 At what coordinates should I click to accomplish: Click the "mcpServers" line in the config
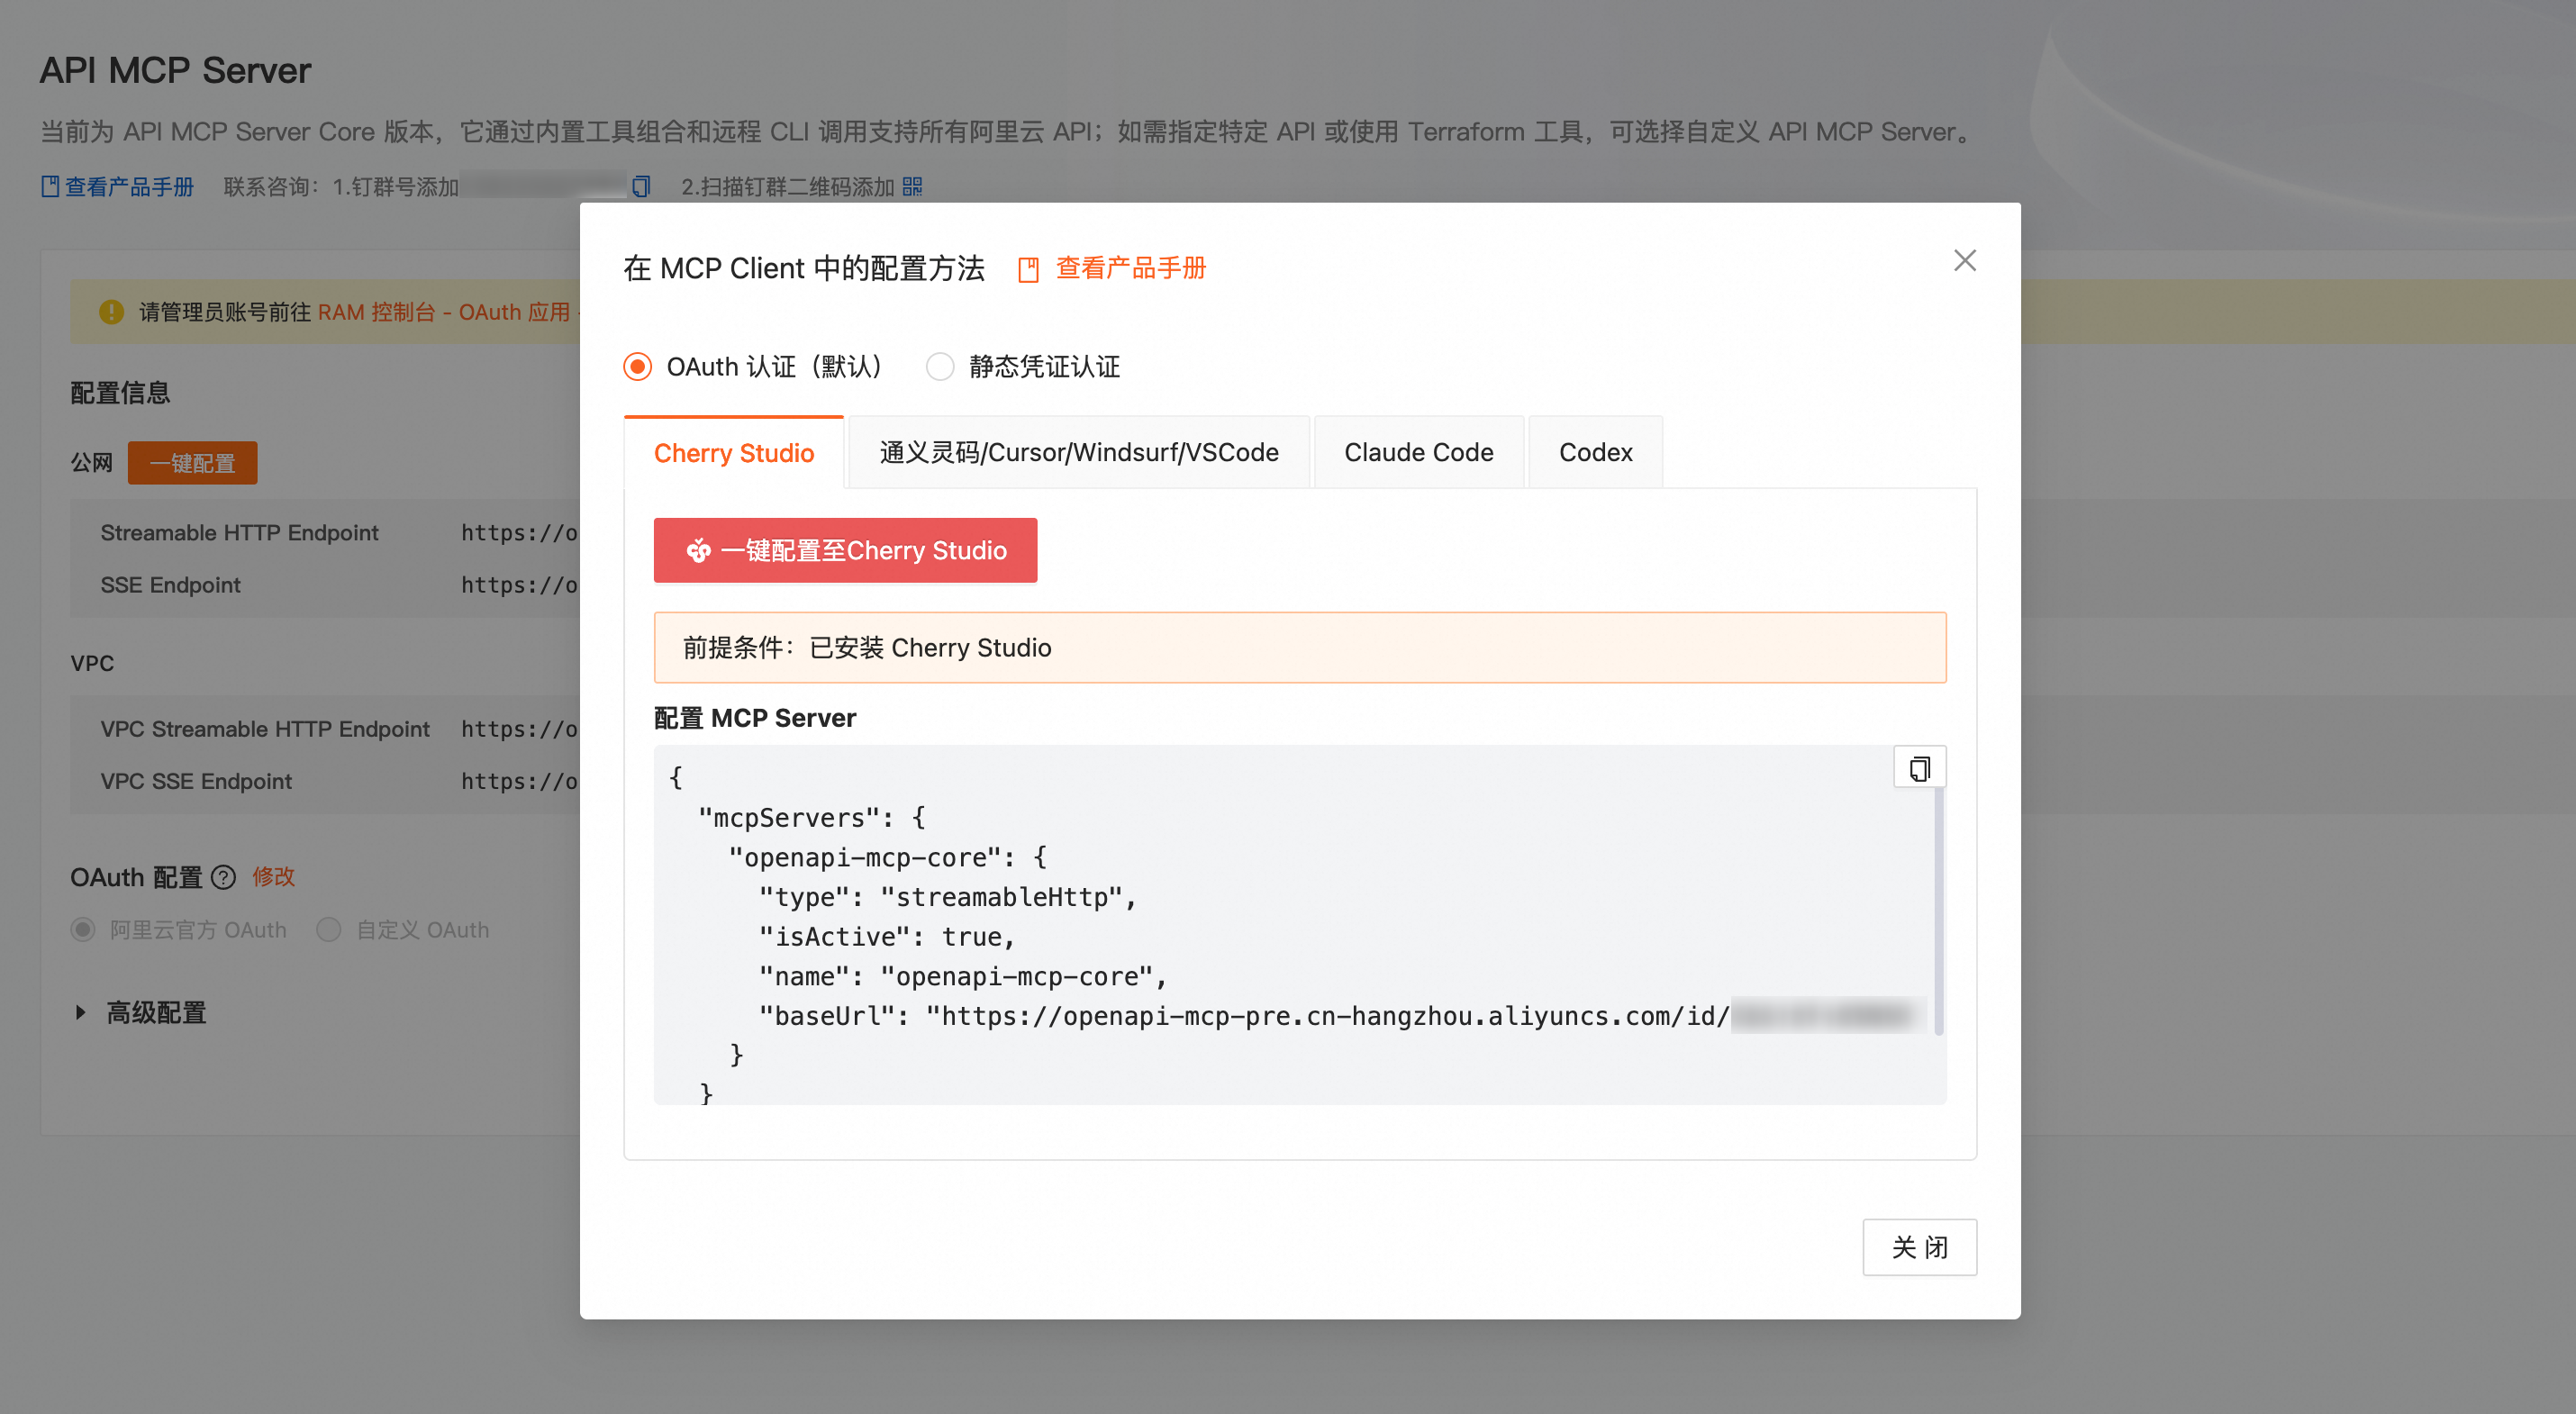pos(812,818)
